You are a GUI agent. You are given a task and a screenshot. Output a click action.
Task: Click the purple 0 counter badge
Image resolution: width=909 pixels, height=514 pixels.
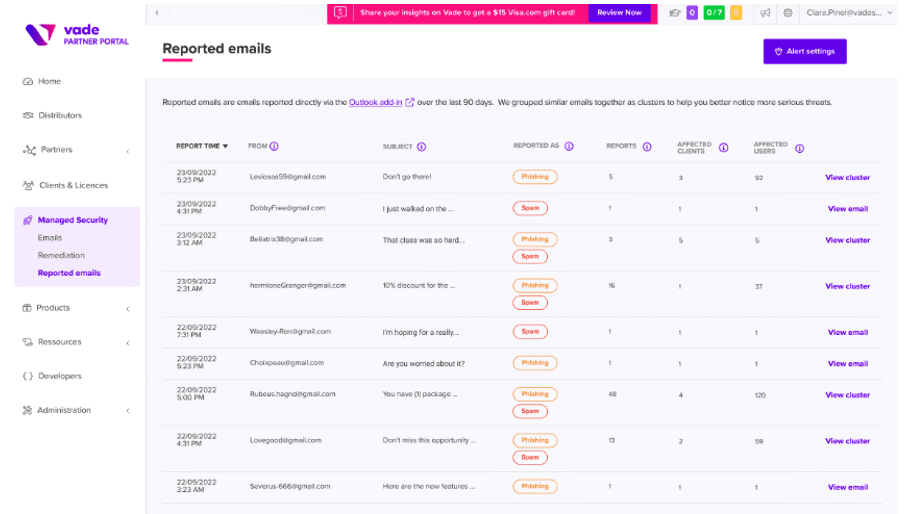click(692, 13)
